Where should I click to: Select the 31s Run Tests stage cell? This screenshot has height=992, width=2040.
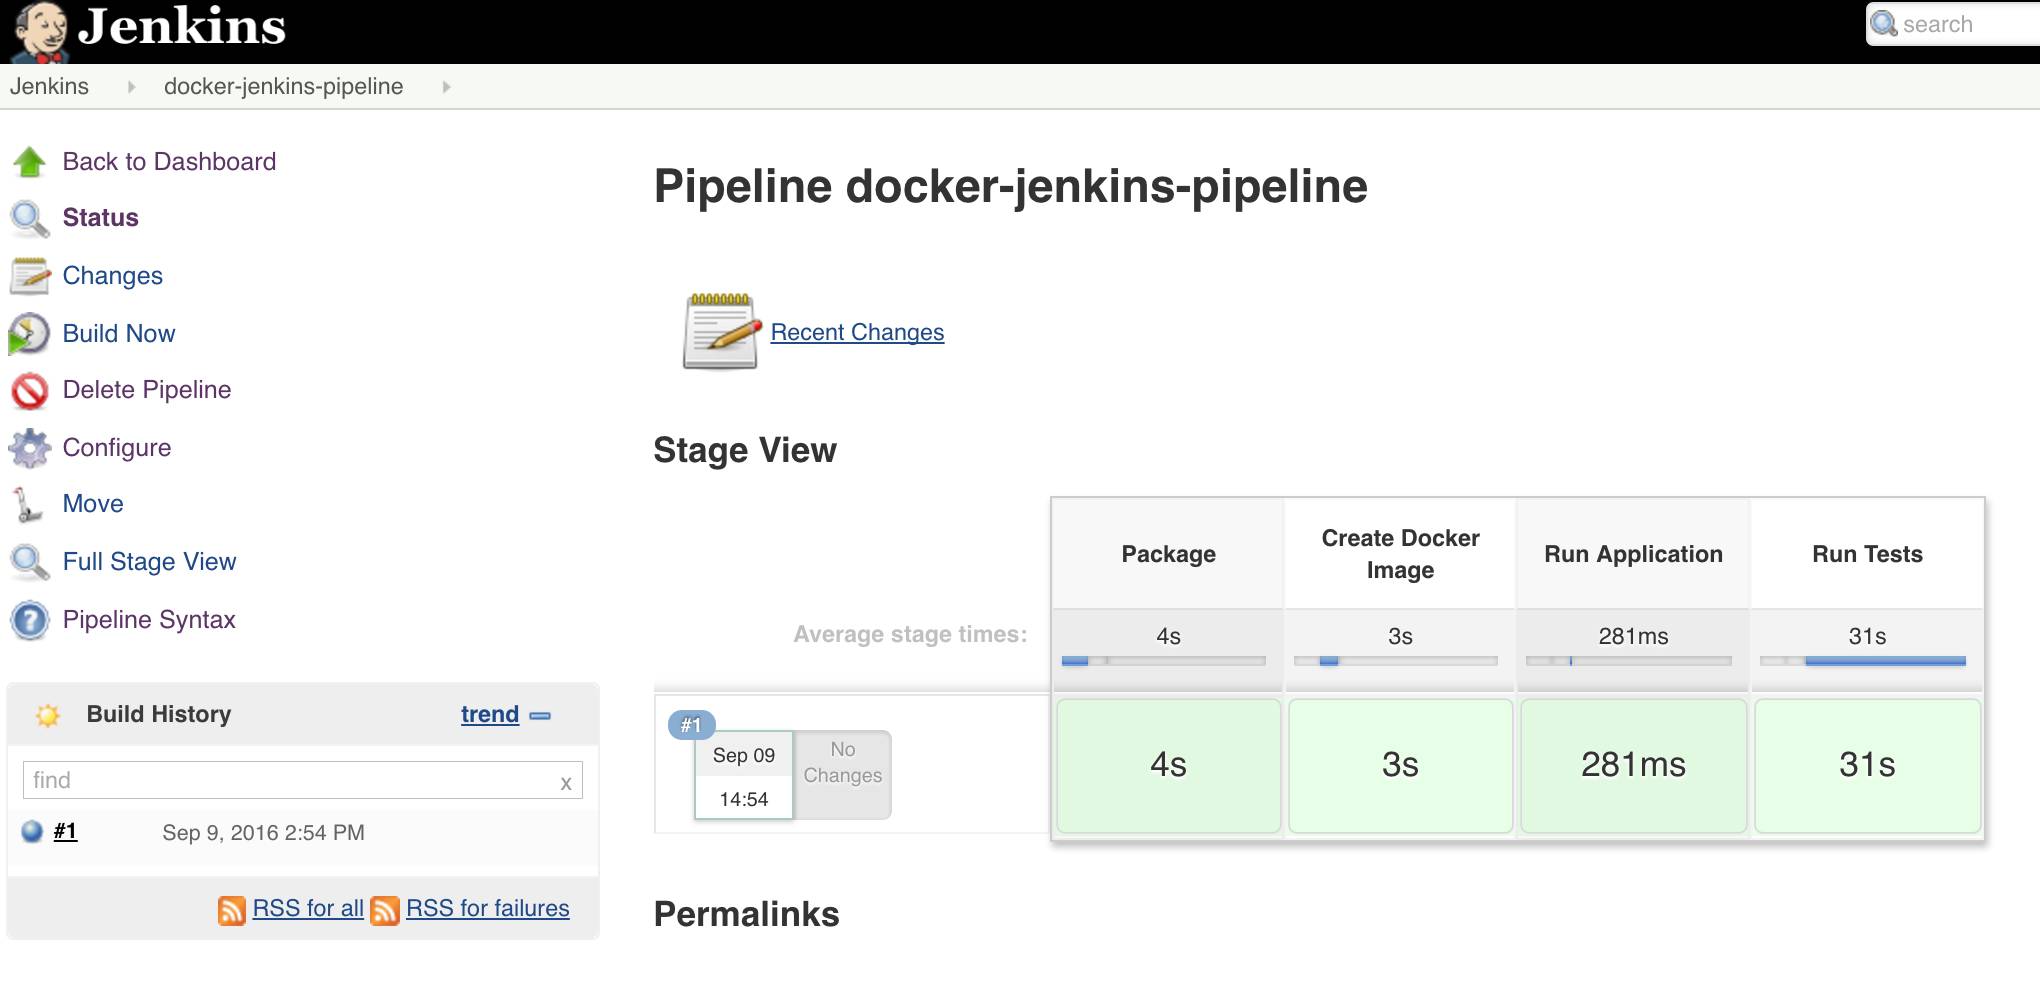coord(1867,766)
